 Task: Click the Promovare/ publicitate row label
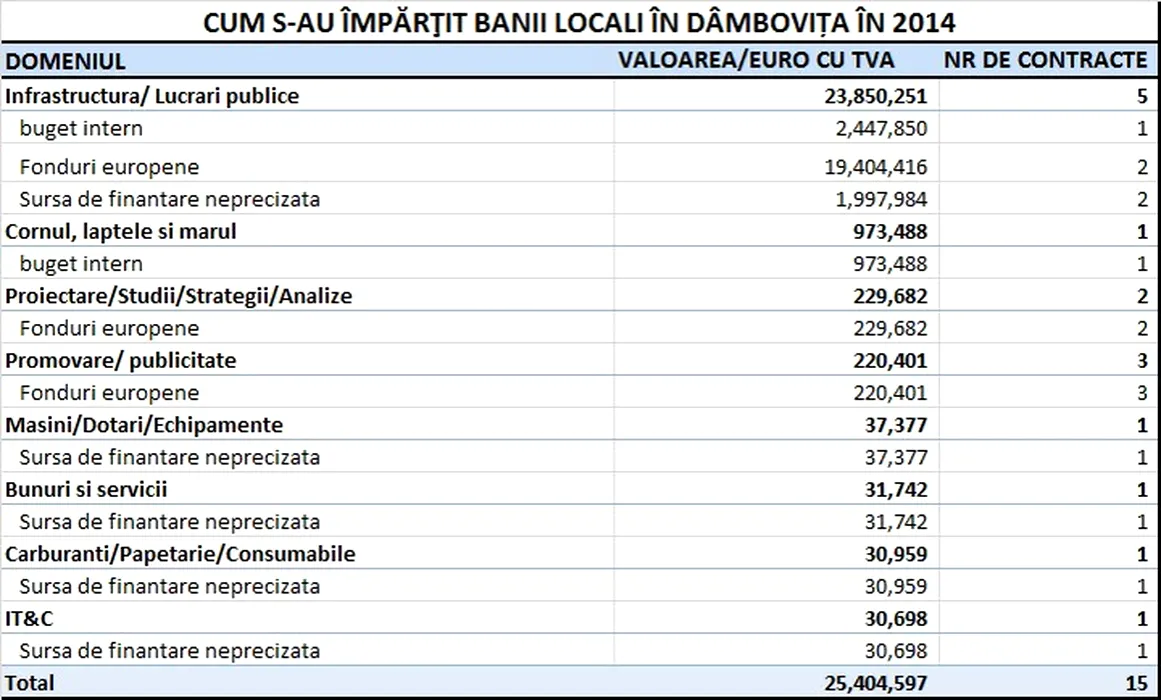click(121, 360)
